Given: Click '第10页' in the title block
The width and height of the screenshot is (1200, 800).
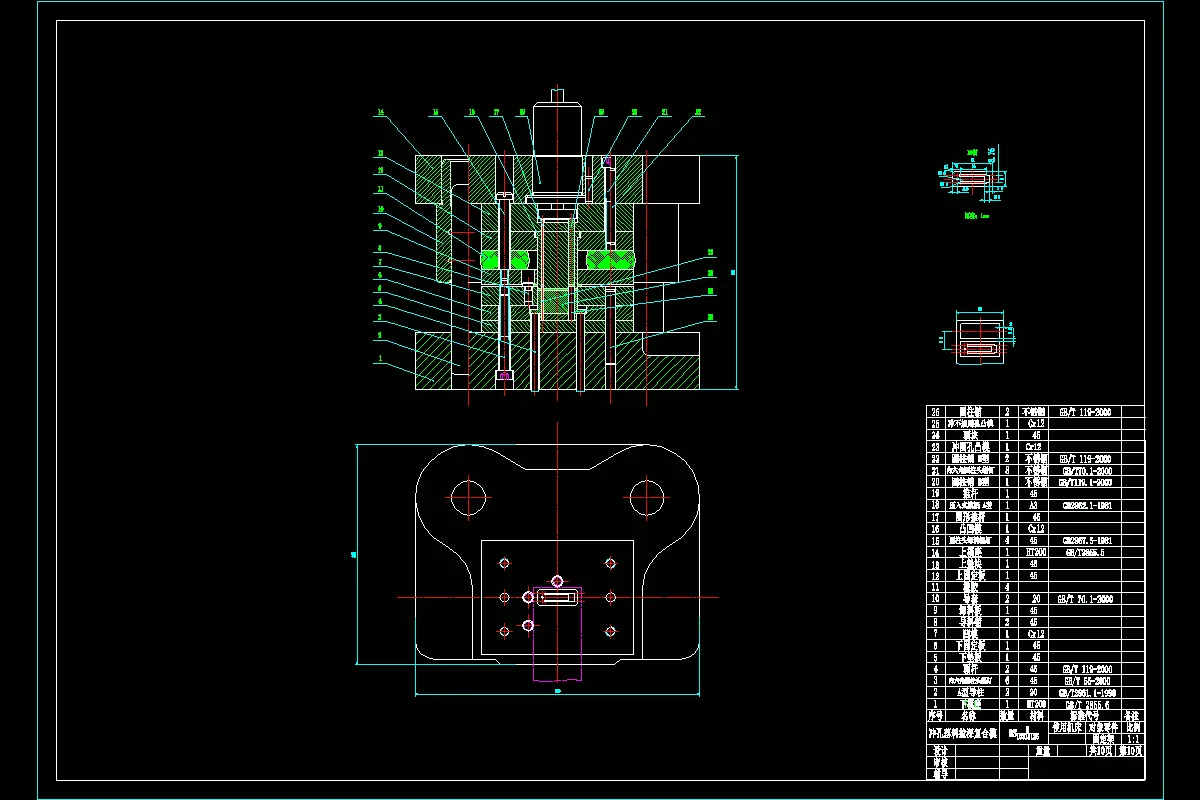Looking at the screenshot, I should (1130, 751).
